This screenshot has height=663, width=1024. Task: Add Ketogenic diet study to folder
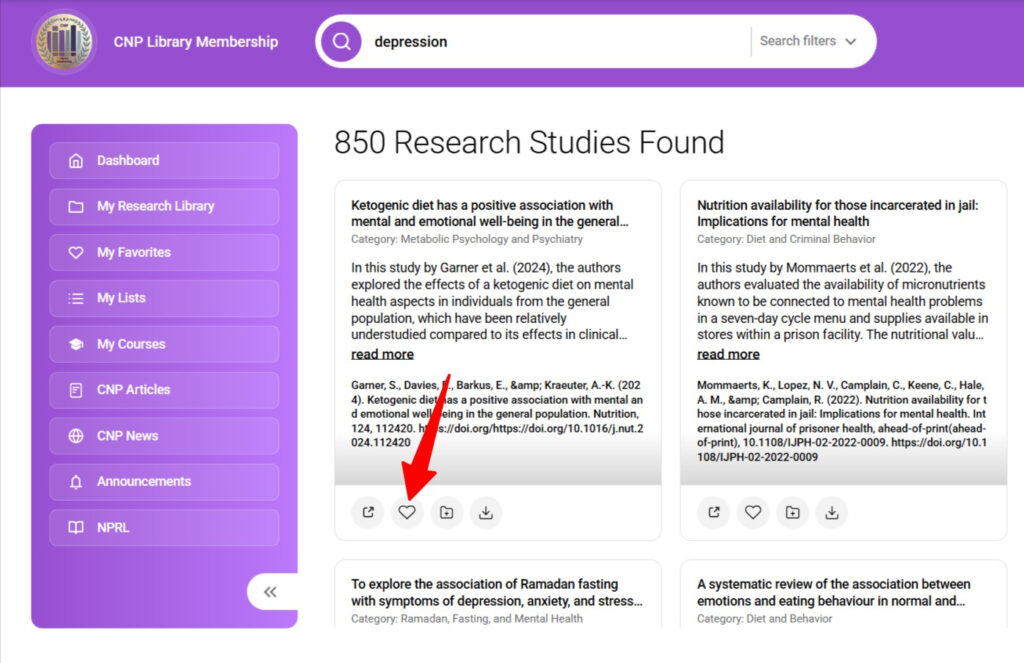click(446, 513)
